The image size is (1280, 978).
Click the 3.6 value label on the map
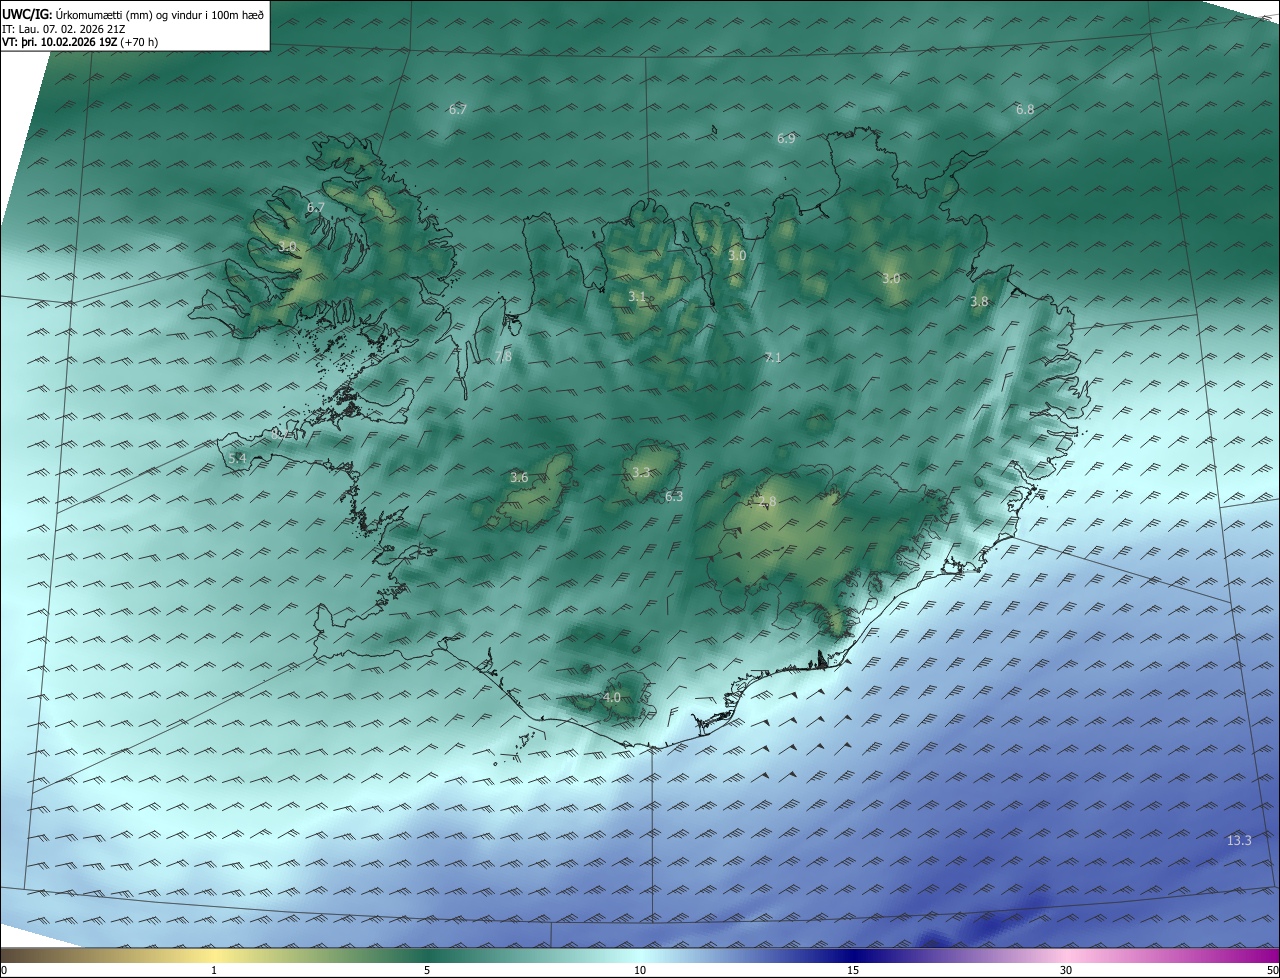(x=519, y=478)
